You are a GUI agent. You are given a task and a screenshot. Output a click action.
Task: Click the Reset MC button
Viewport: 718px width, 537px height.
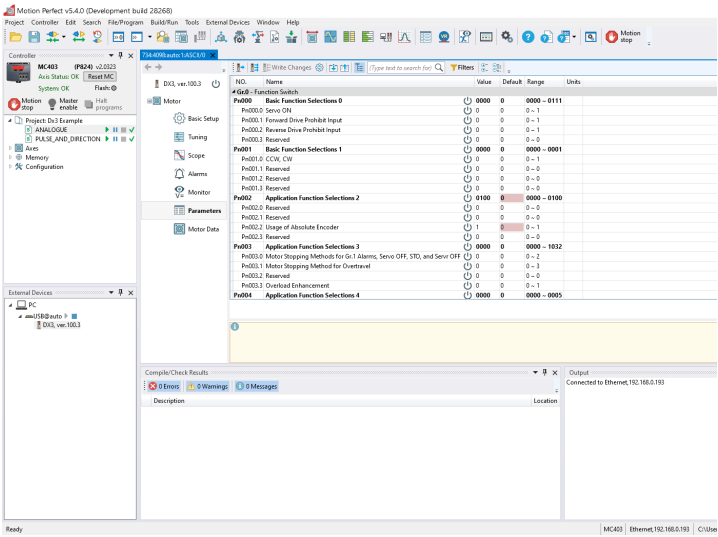coord(101,76)
